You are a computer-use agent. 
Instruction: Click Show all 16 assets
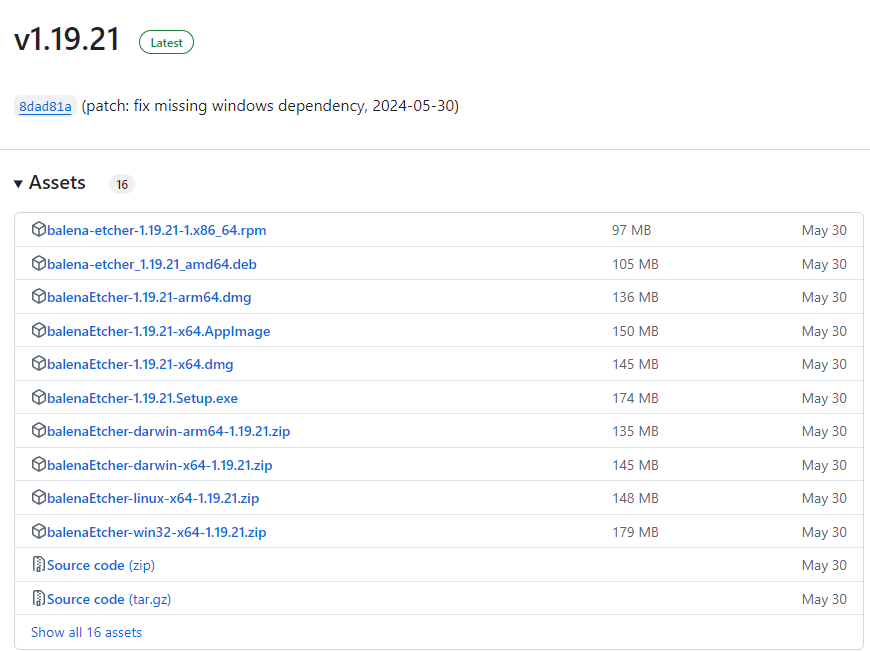(x=87, y=632)
